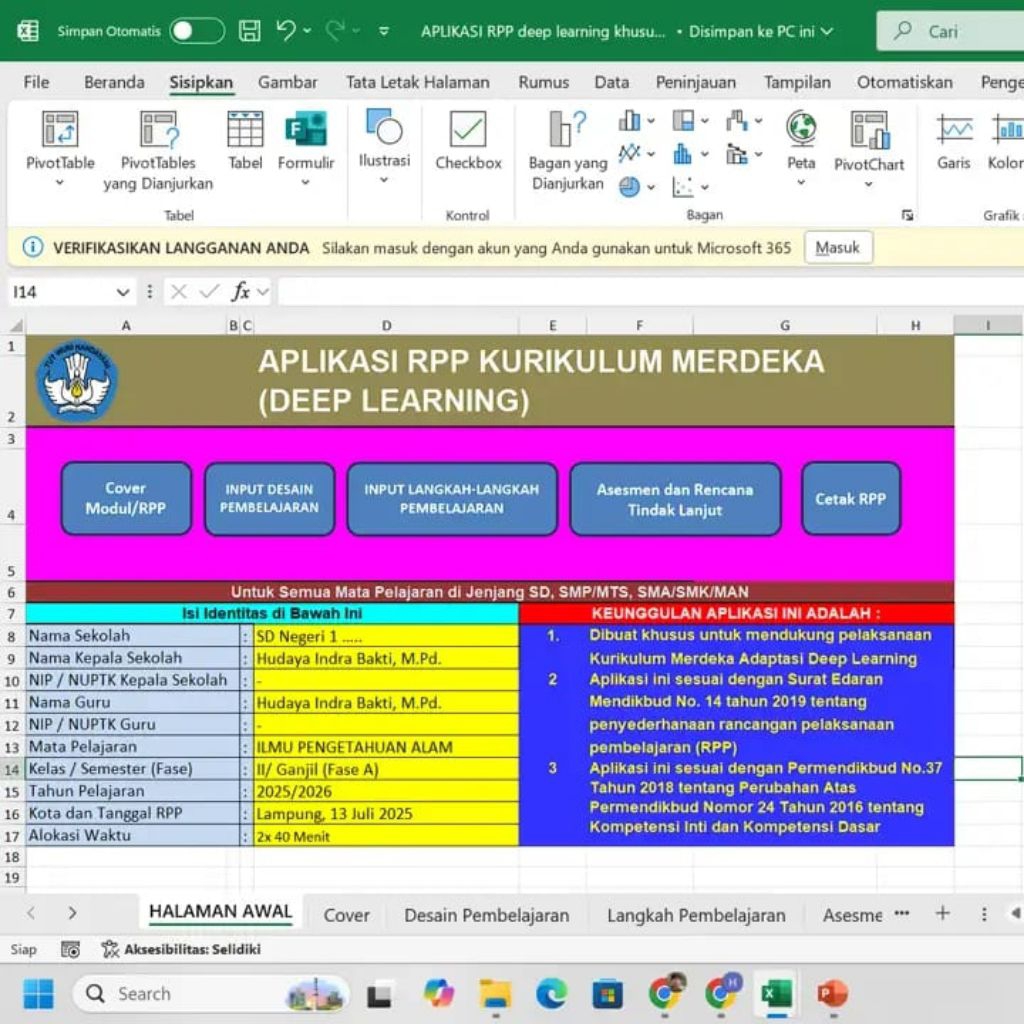The image size is (1024, 1024).
Task: Switch to the Rumus ribbon tab
Action: [x=542, y=82]
